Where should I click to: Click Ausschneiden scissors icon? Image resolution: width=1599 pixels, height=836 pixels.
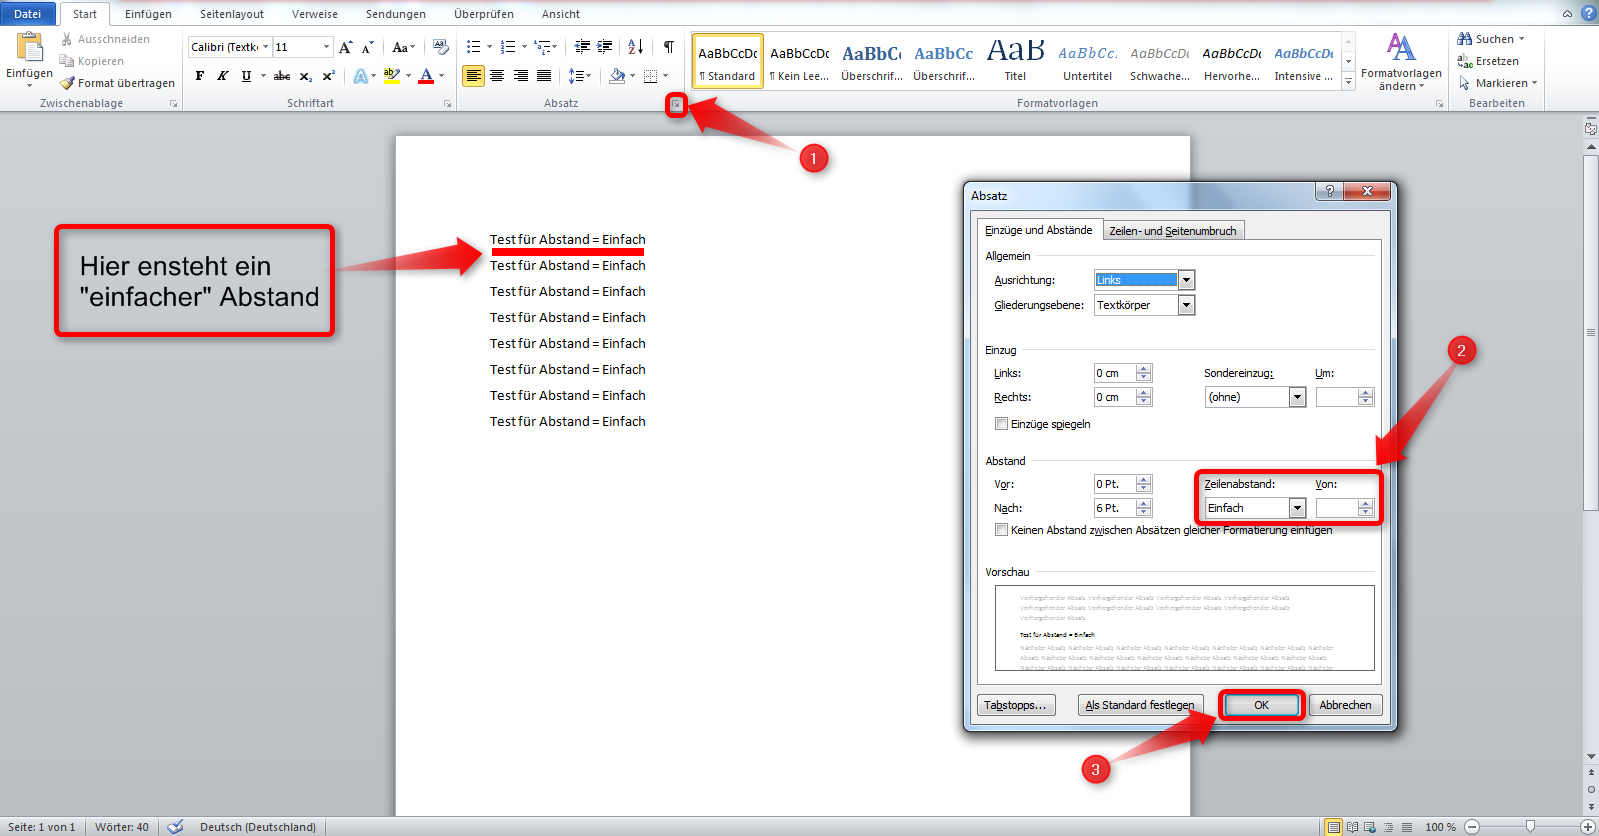(x=67, y=39)
